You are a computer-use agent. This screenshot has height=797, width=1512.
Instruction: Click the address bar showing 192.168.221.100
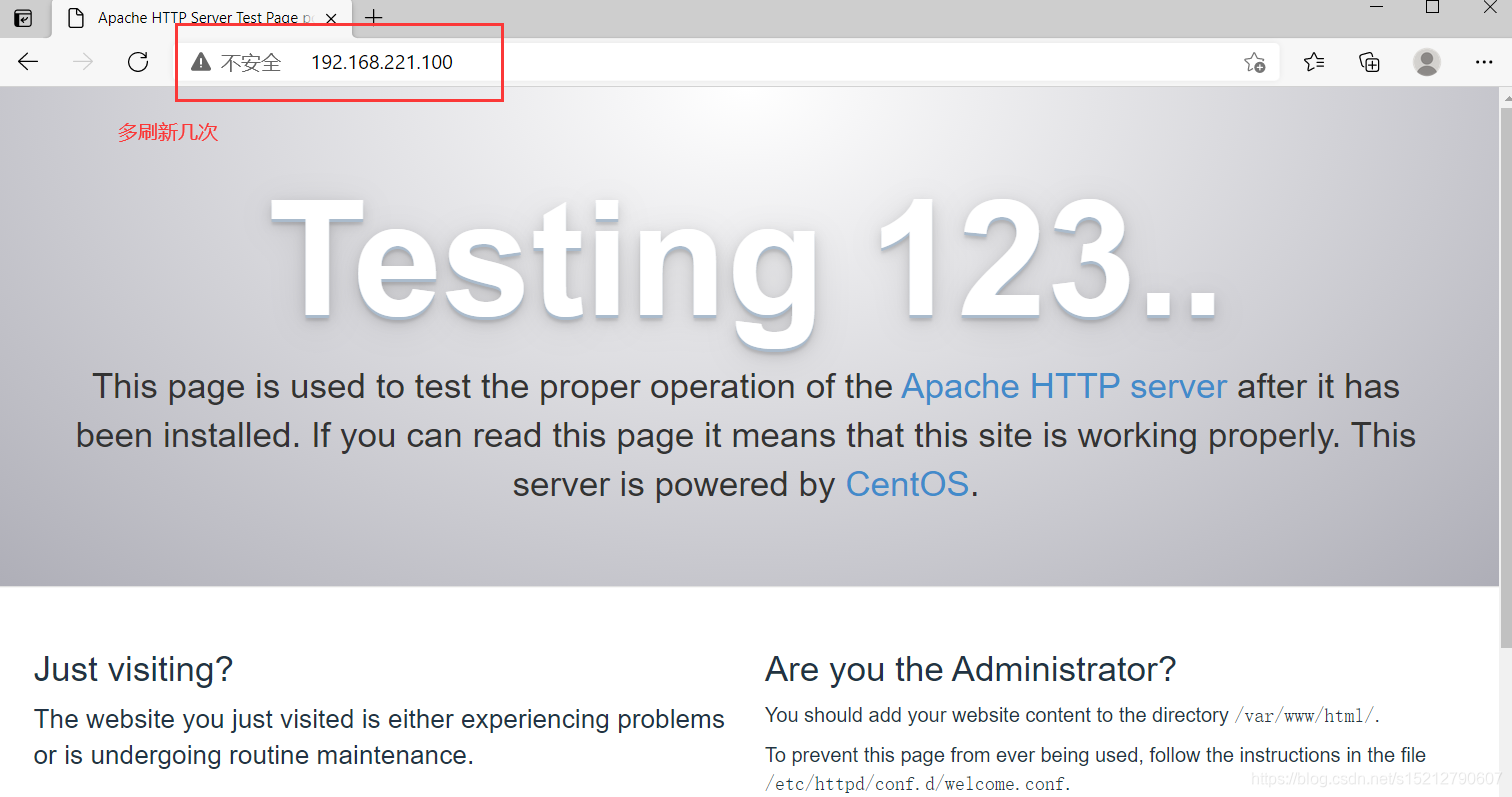click(727, 62)
